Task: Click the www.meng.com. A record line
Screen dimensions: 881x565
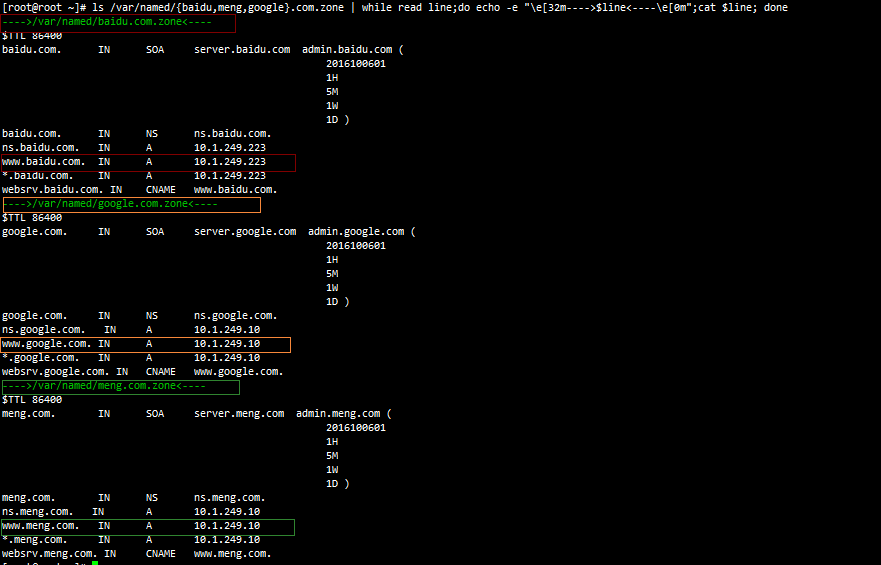Action: (x=131, y=526)
